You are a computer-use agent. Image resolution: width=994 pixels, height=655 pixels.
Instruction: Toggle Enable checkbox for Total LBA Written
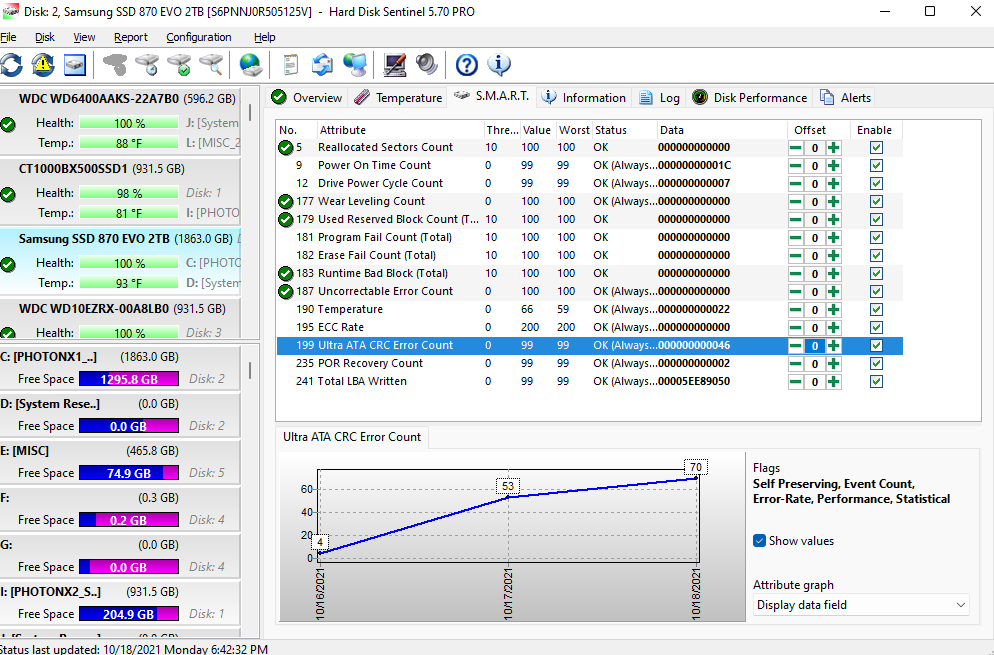coord(876,382)
